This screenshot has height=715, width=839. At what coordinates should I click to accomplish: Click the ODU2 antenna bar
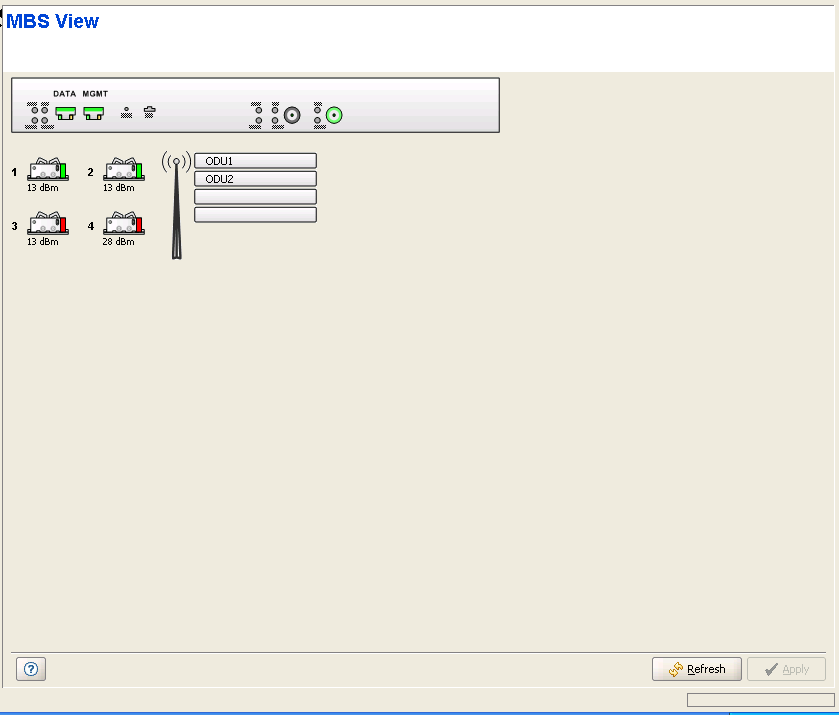(255, 179)
